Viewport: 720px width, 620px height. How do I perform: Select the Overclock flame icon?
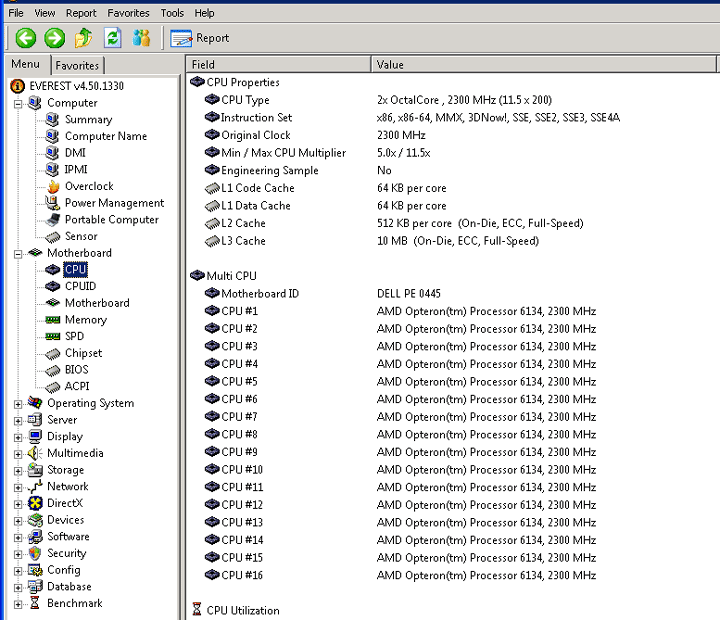[53, 186]
